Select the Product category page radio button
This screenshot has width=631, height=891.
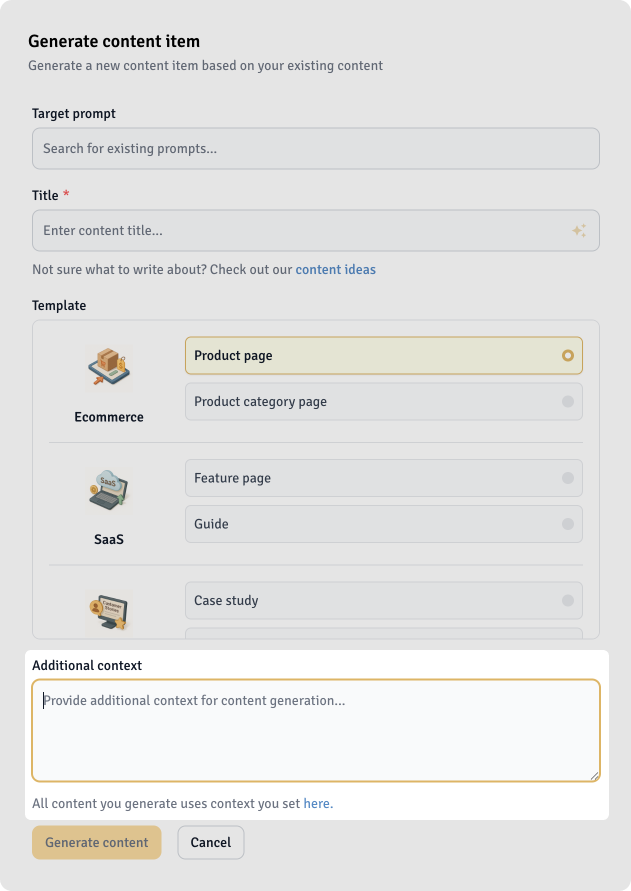pos(568,402)
